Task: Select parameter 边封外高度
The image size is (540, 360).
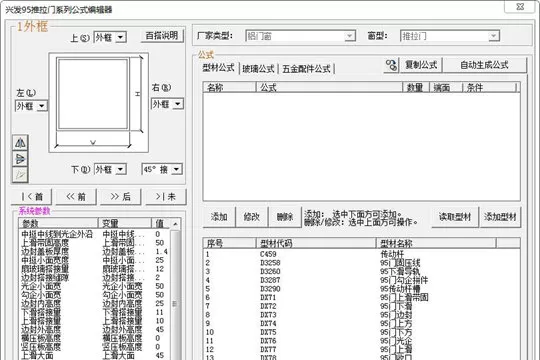Action: coord(95,329)
